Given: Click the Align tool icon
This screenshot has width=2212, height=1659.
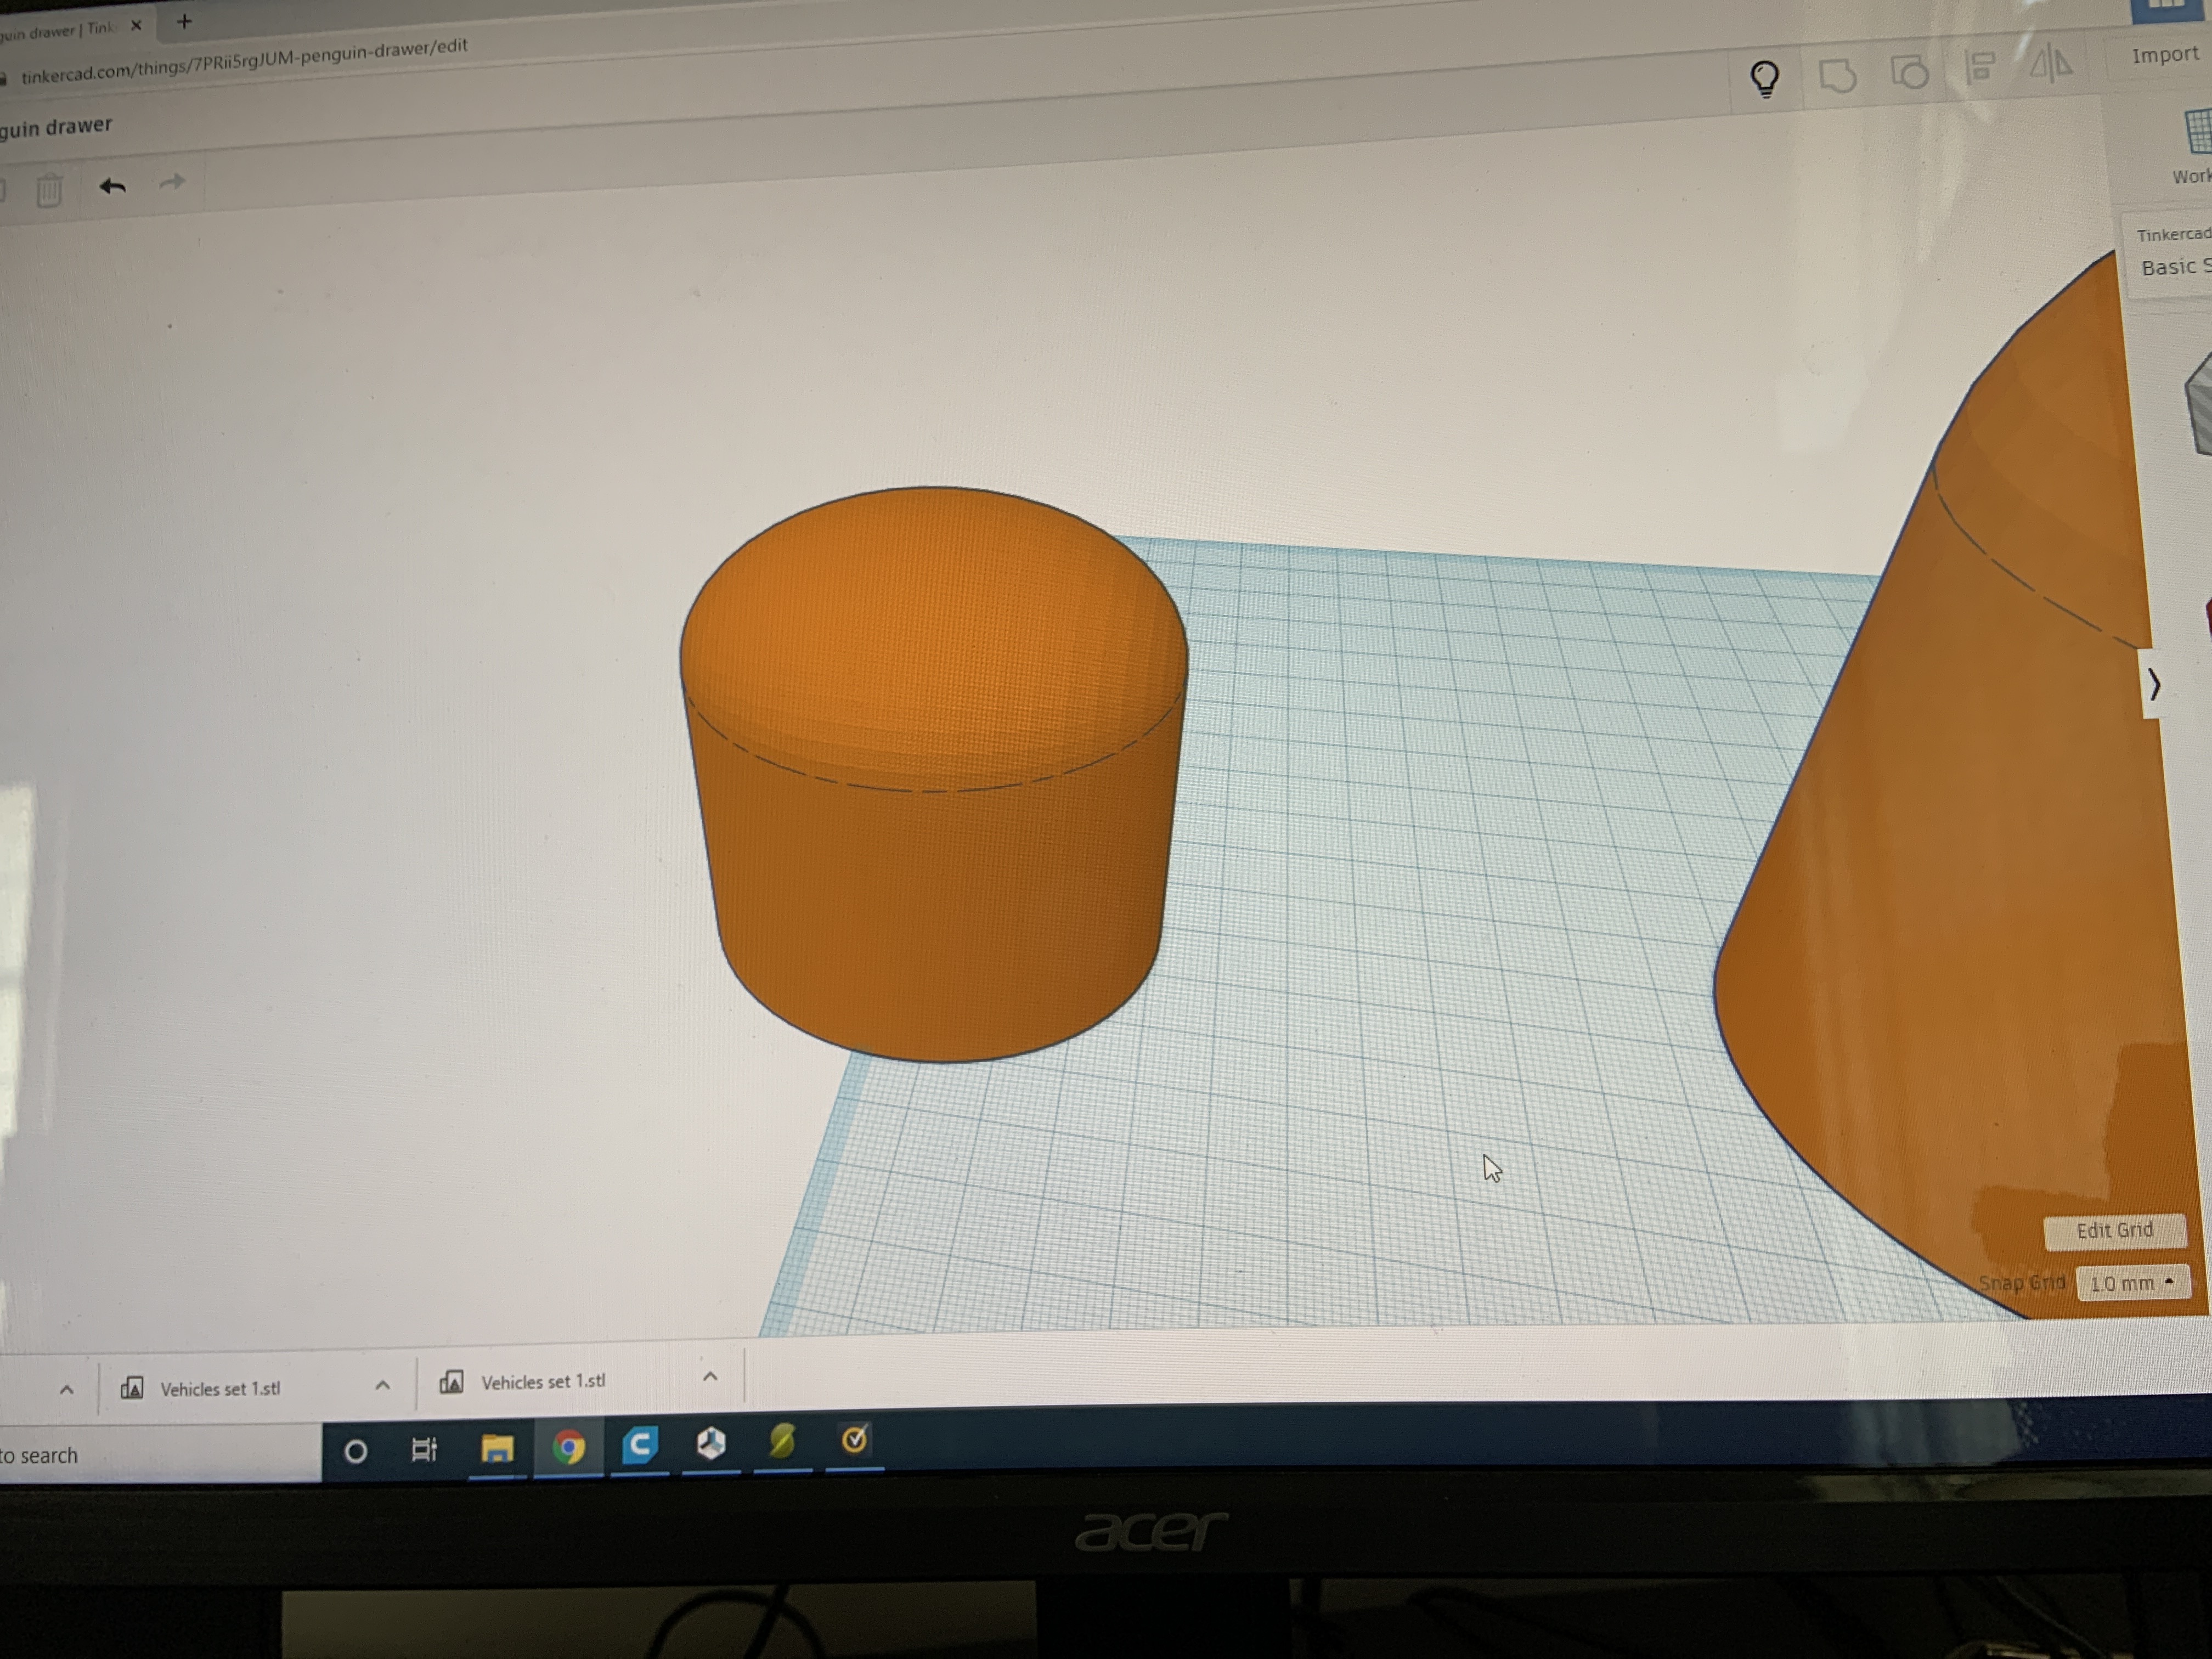Looking at the screenshot, I should pyautogui.click(x=1980, y=68).
